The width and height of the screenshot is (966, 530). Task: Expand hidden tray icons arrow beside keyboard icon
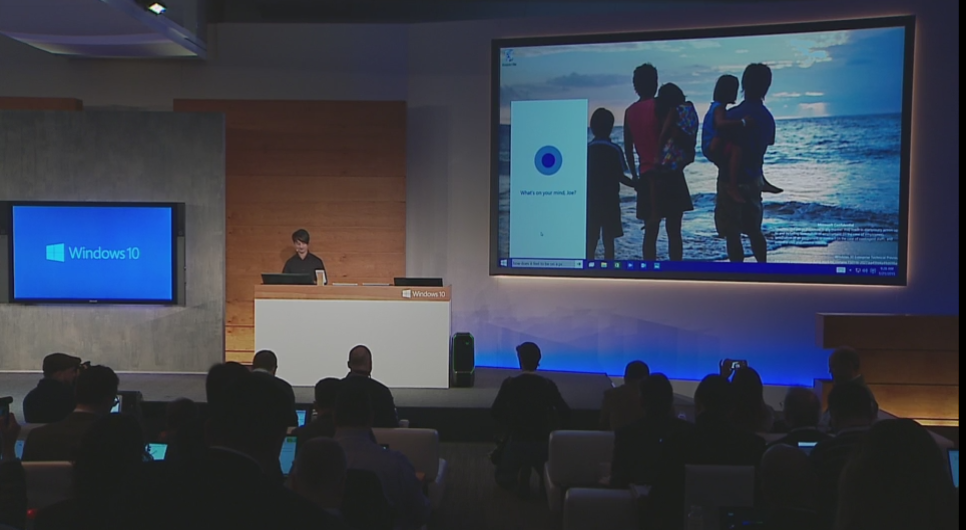coord(850,270)
